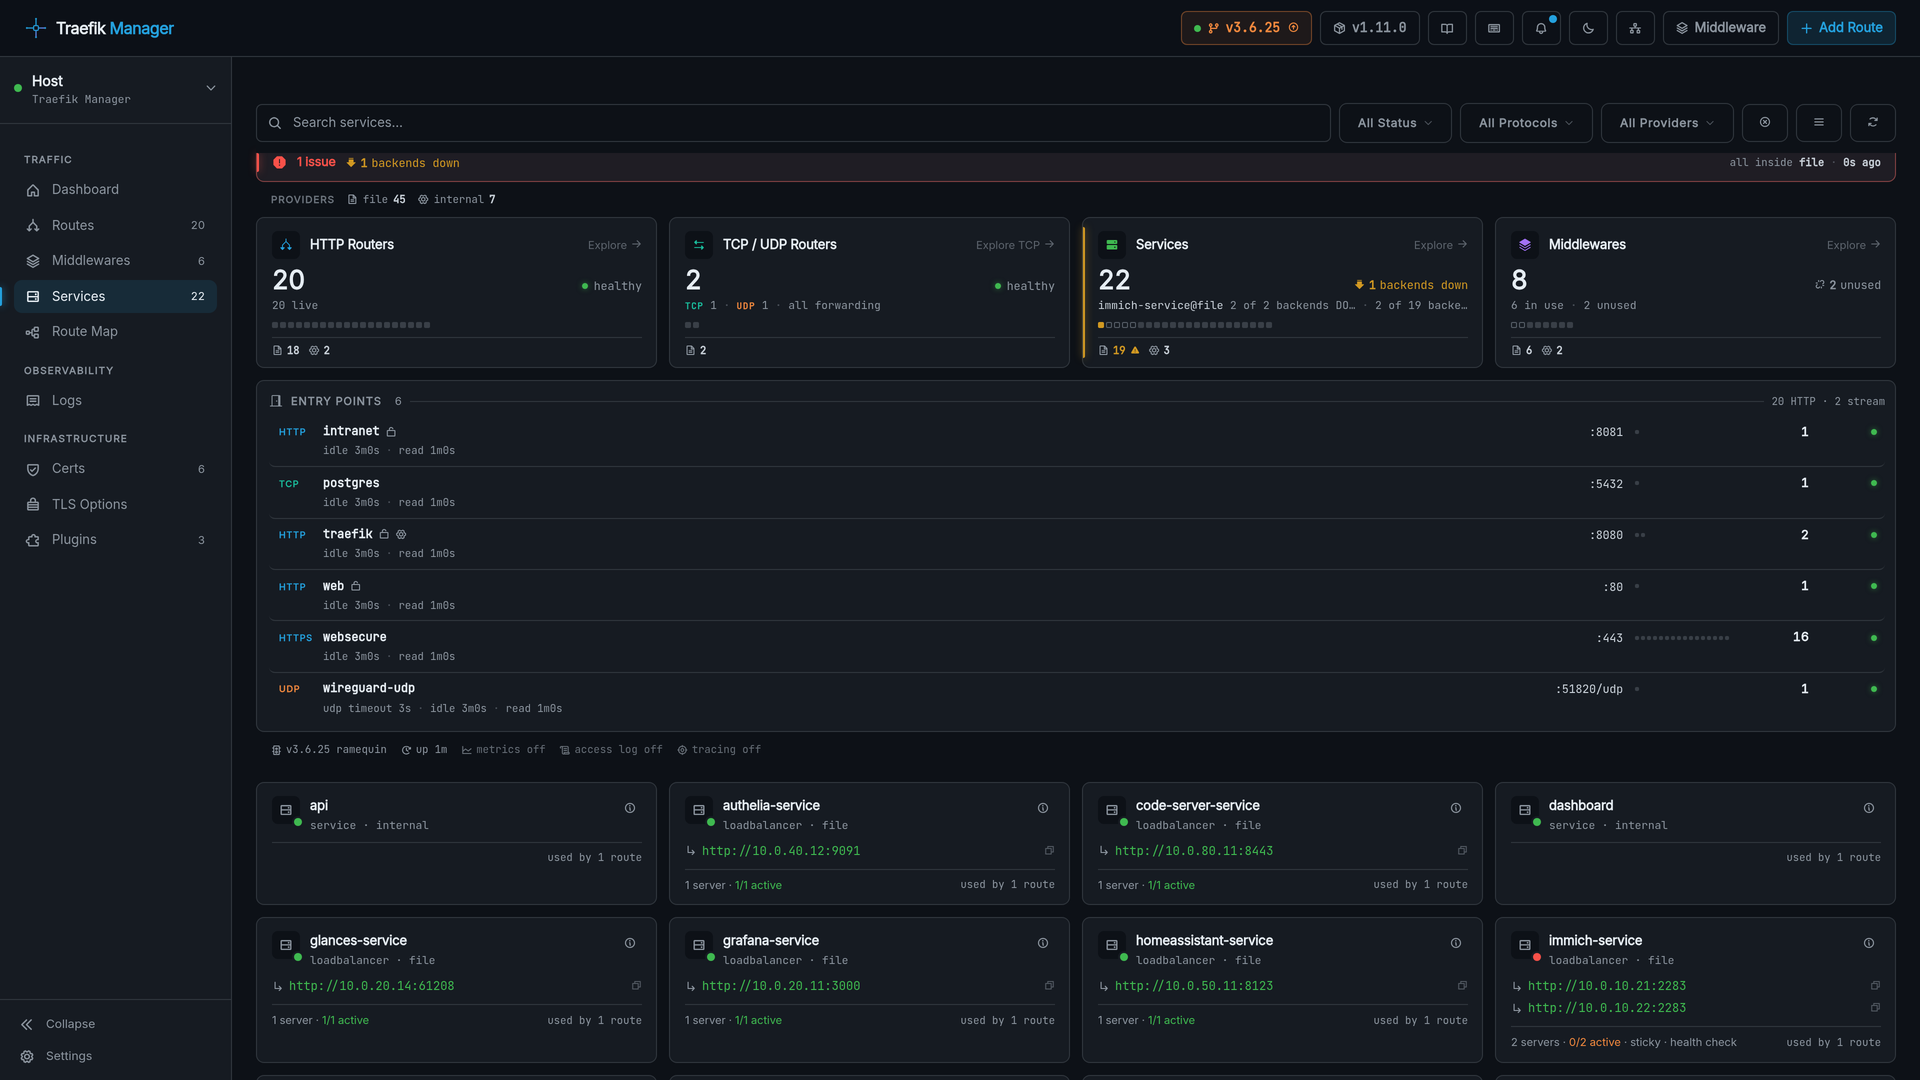This screenshot has width=1920, height=1080.
Task: Open Logs in the sidebar
Action: (x=115, y=401)
